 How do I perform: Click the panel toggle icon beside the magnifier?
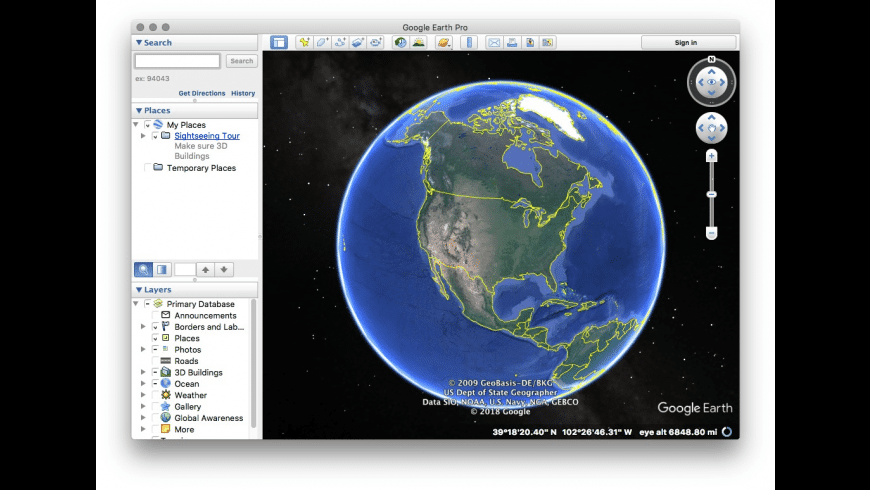(x=161, y=269)
